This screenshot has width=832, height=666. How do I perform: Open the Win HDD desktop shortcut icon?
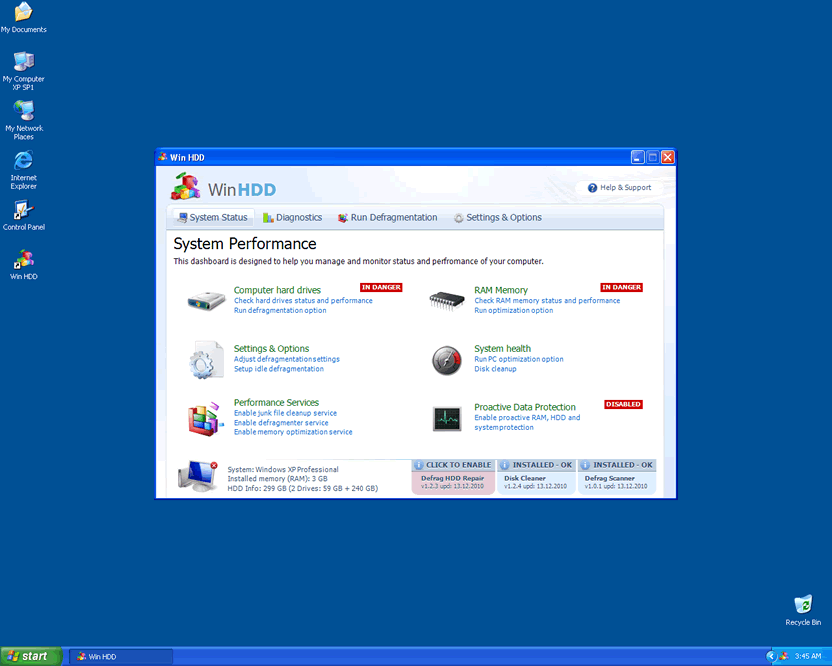[x=23, y=260]
